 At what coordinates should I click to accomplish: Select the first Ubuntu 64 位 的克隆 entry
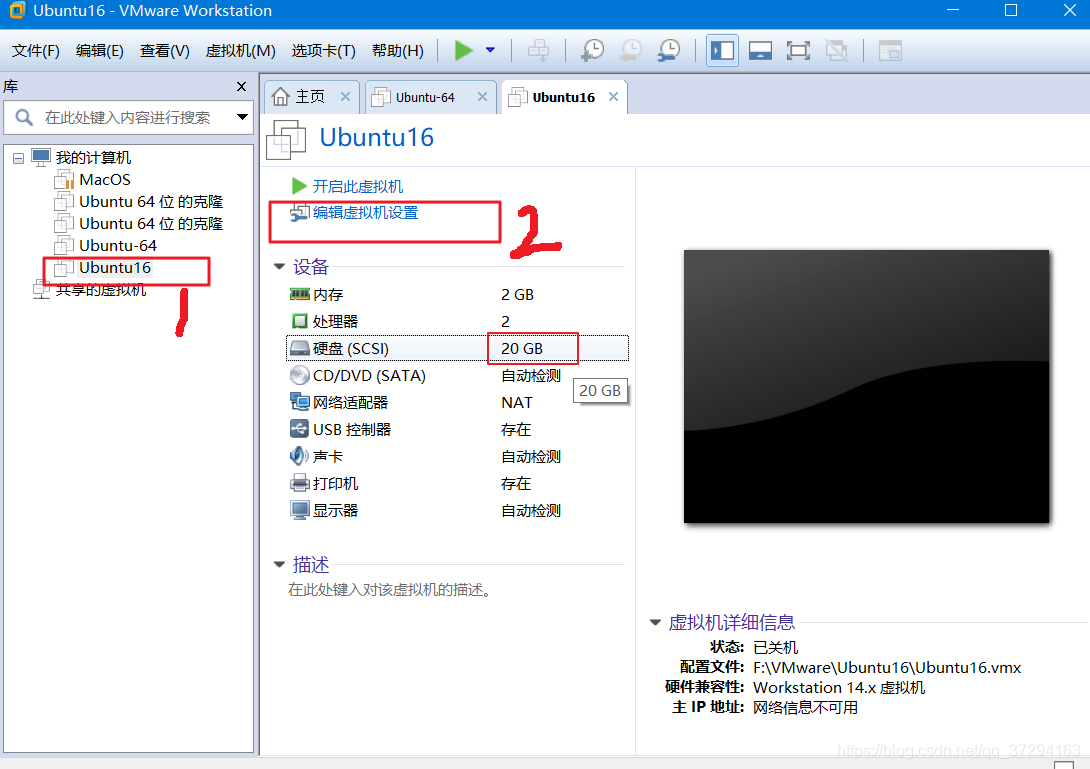click(x=151, y=202)
